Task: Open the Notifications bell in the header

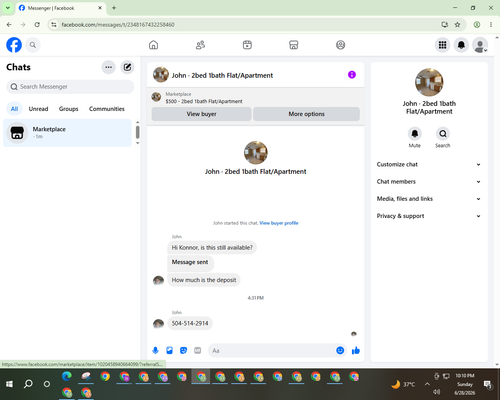Action: pos(461,45)
